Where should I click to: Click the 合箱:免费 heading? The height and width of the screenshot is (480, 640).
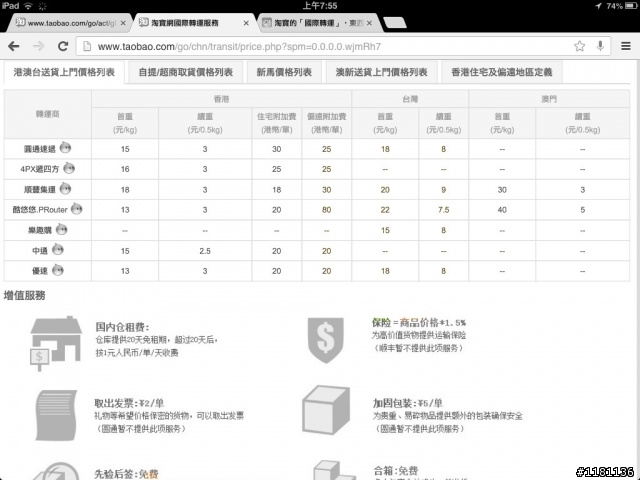[x=396, y=471]
